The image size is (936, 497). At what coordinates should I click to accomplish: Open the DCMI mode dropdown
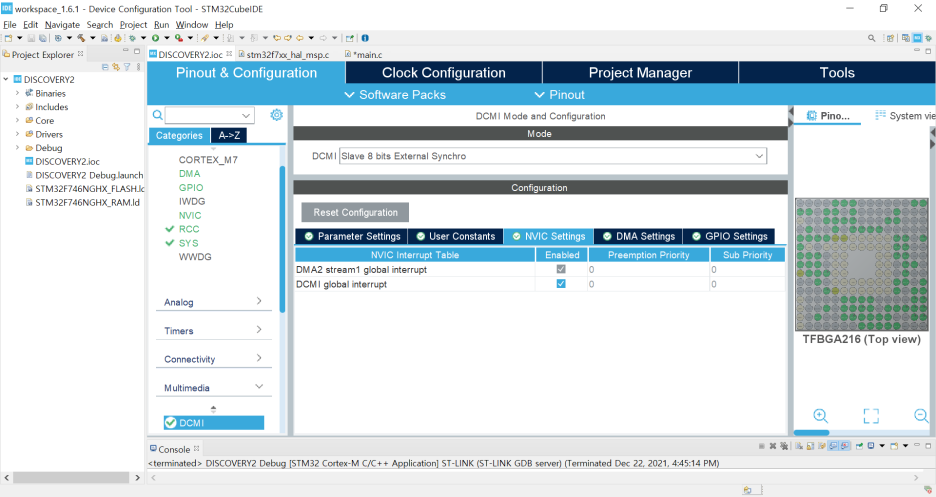759,156
